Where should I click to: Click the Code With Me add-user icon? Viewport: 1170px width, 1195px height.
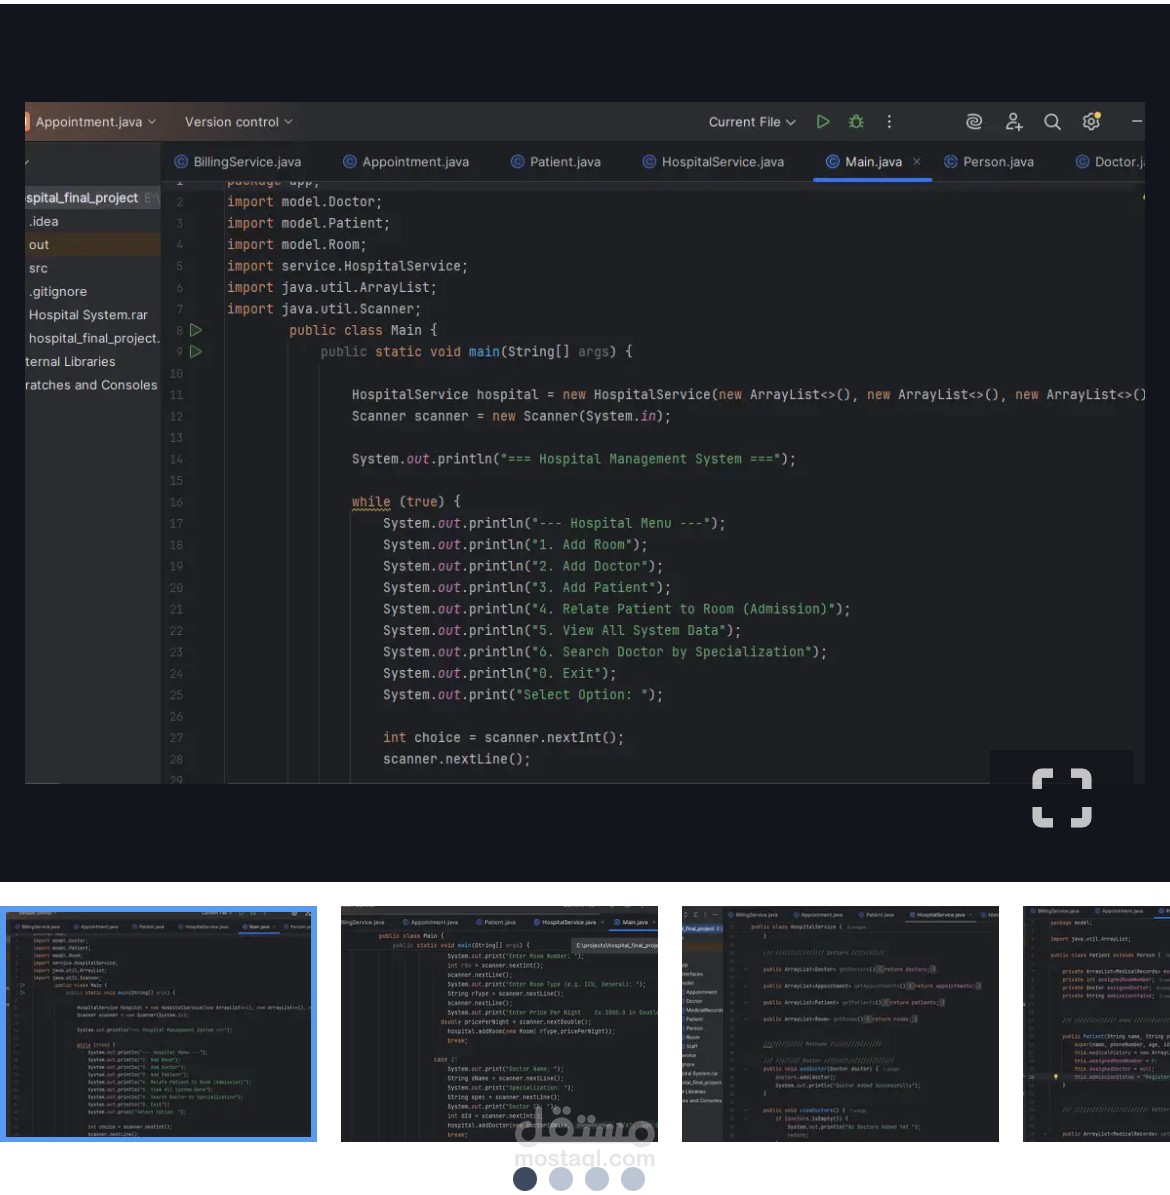tap(1014, 122)
